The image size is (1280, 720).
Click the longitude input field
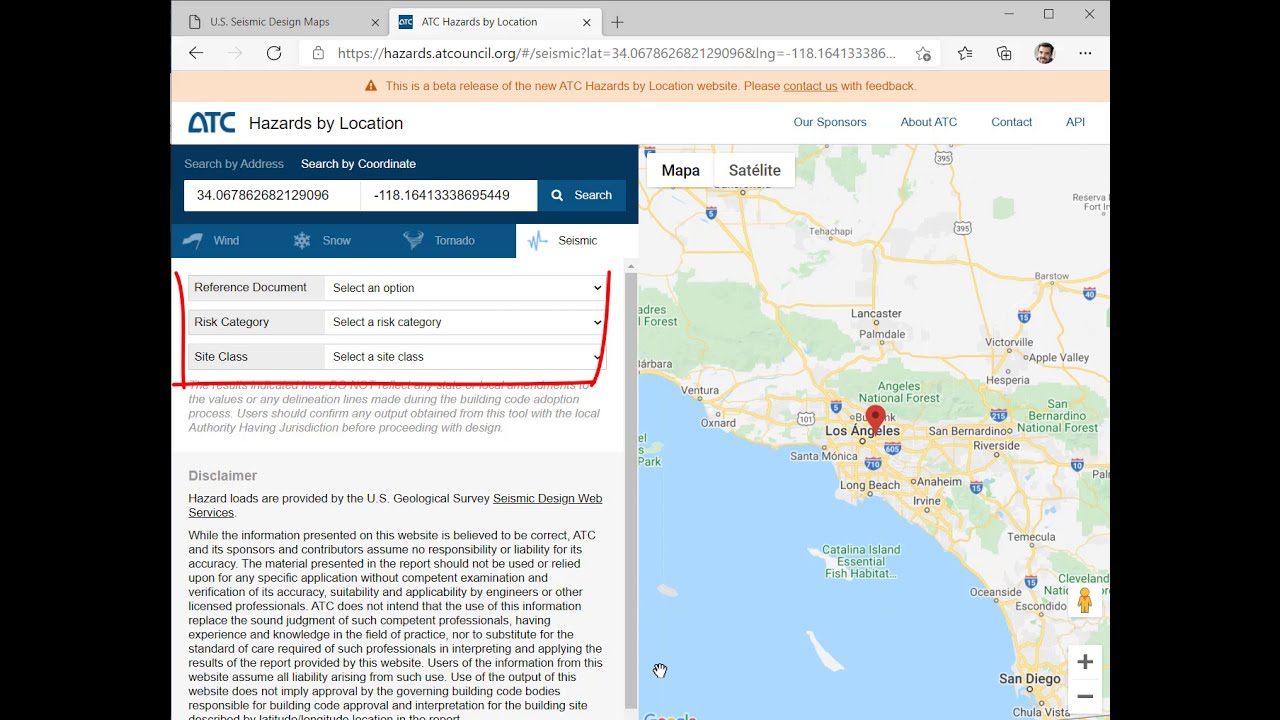pos(449,195)
